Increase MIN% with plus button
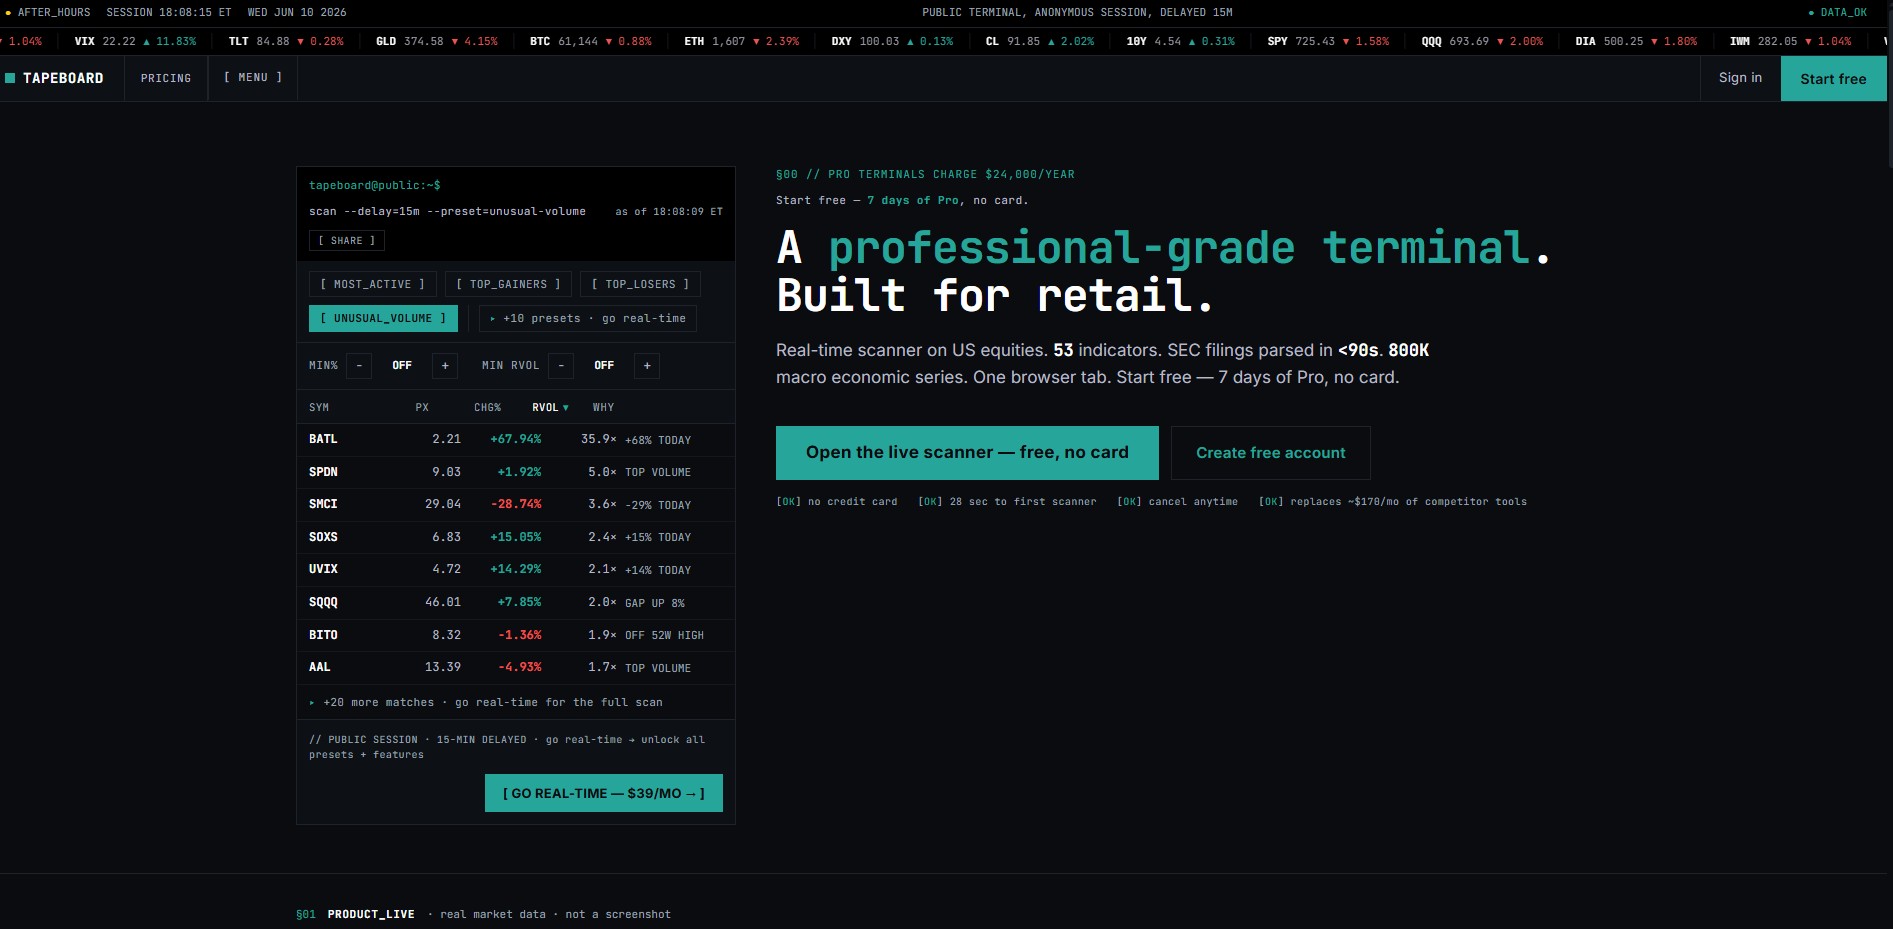The width and height of the screenshot is (1893, 929). [x=445, y=366]
